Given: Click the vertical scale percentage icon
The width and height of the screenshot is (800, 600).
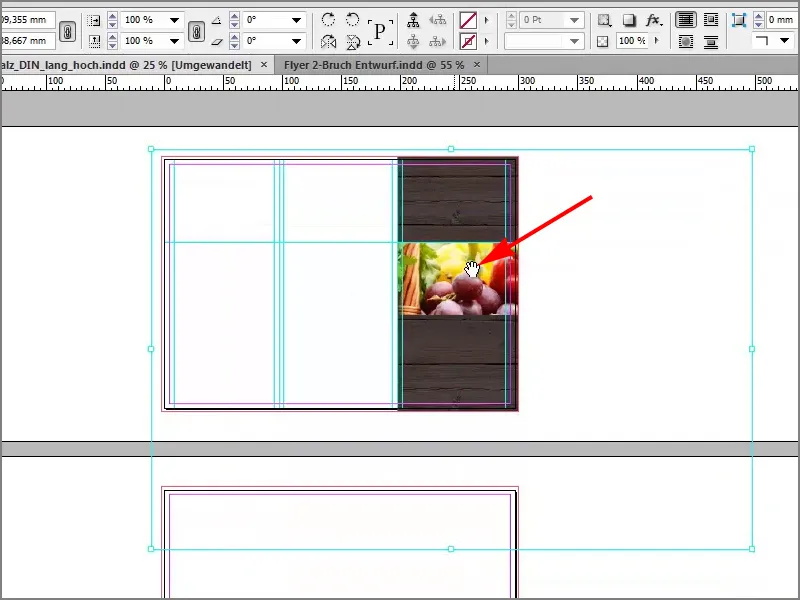Looking at the screenshot, I should (94, 41).
